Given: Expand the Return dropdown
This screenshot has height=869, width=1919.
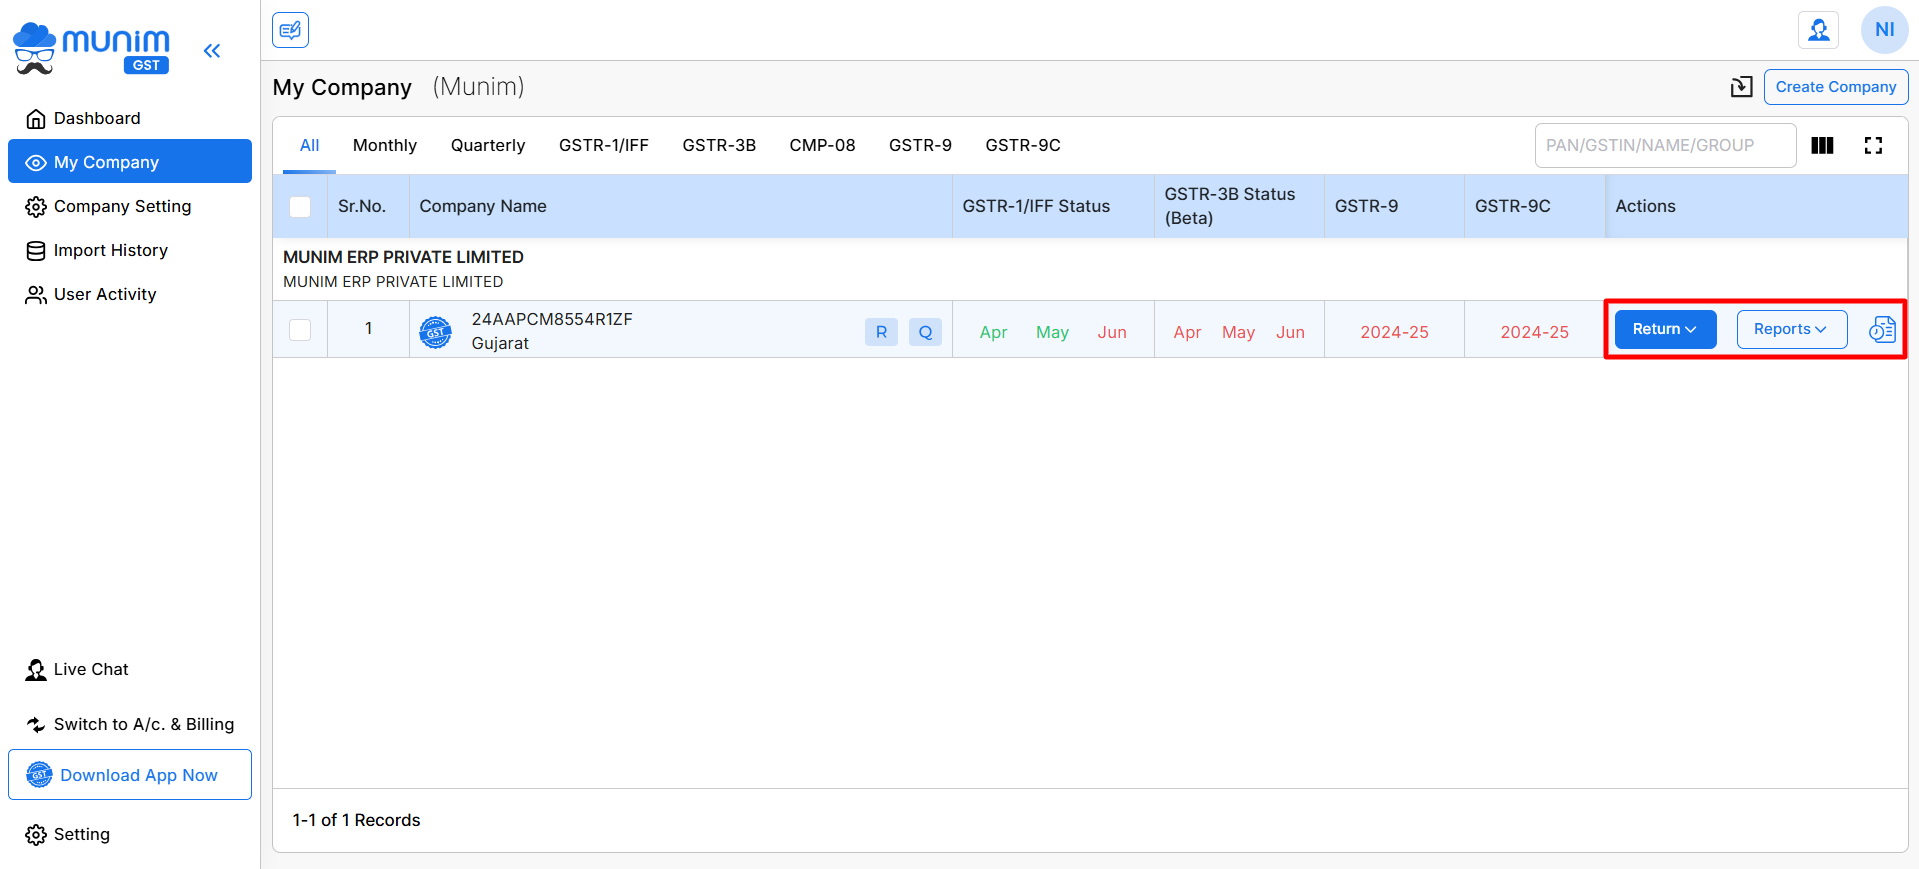Looking at the screenshot, I should click(x=1665, y=329).
